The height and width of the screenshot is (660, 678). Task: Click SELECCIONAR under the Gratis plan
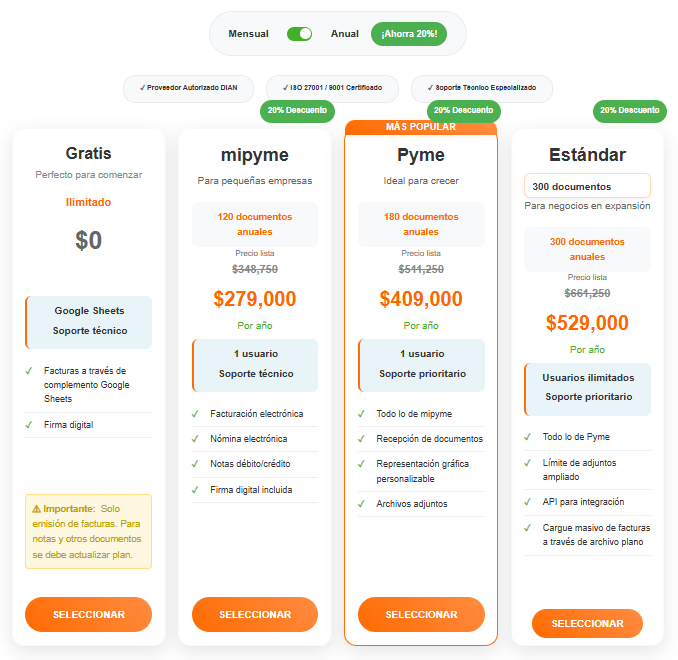click(x=89, y=614)
